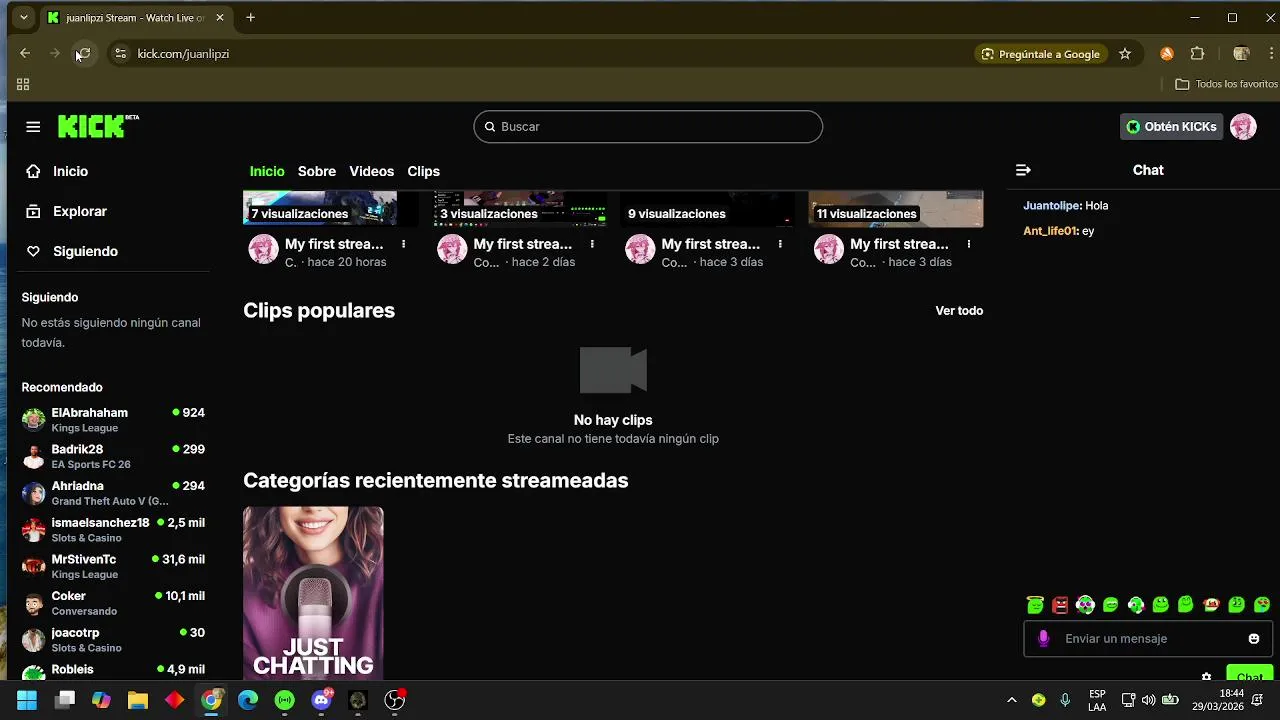Switch to the Videos tab
This screenshot has height=720, width=1280.
coord(371,171)
